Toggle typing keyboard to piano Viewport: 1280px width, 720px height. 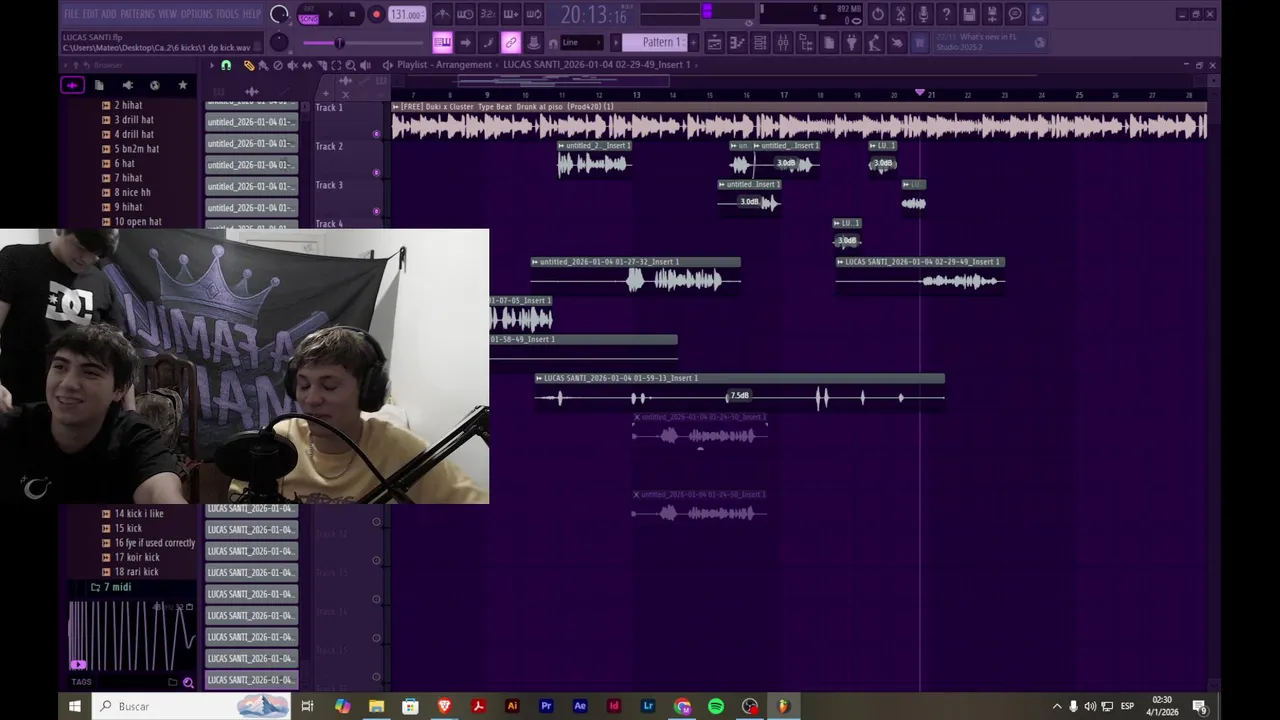442,42
